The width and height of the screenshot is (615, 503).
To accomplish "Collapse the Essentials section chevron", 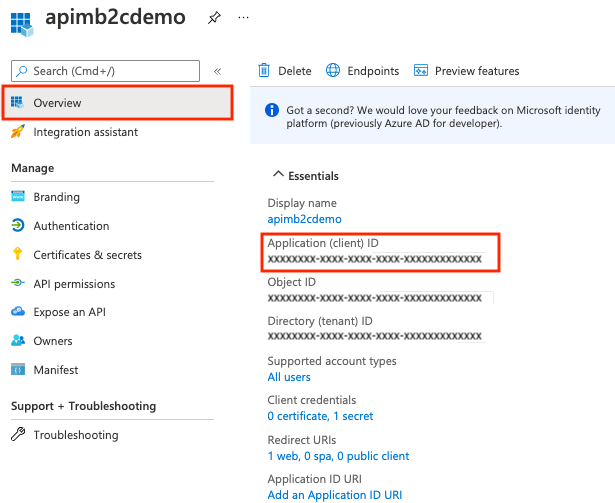I will pos(278,175).
